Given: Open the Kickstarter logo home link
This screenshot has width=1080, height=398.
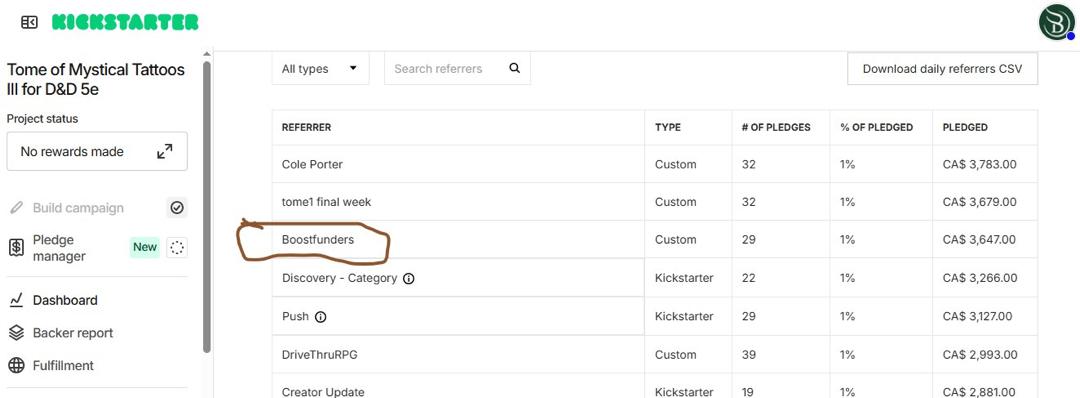Looking at the screenshot, I should pos(125,23).
